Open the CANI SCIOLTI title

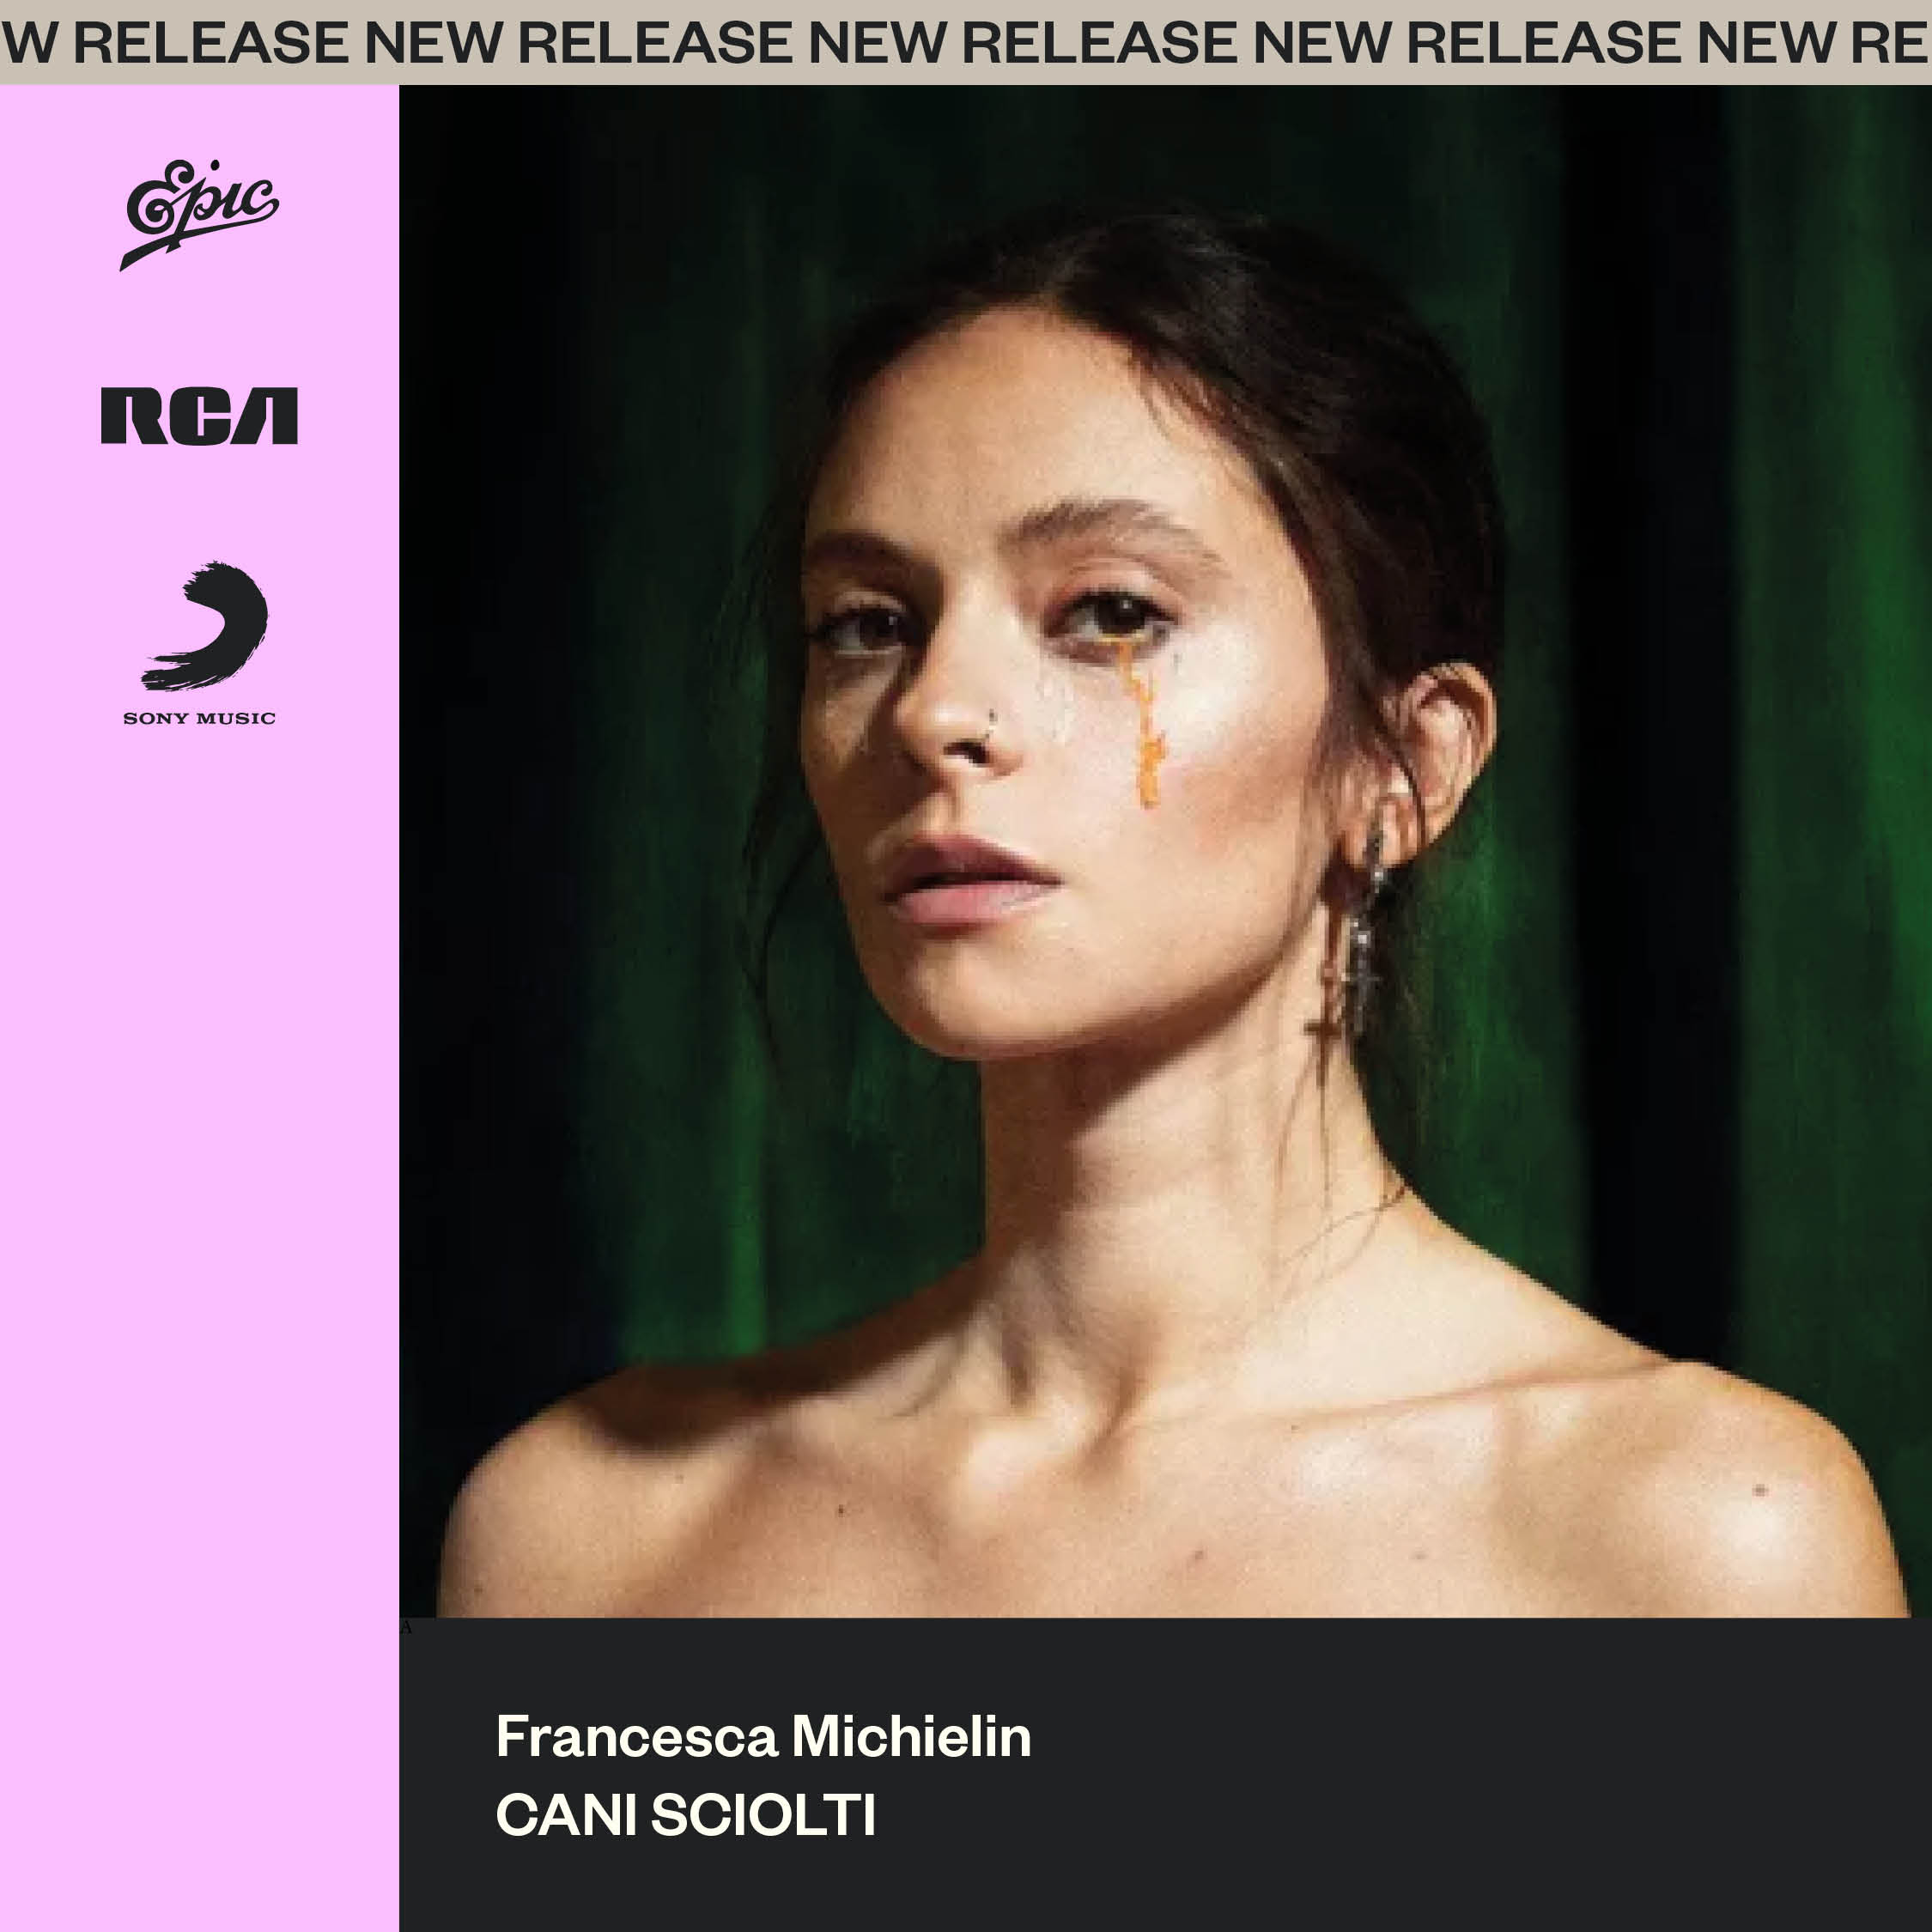[686, 1815]
